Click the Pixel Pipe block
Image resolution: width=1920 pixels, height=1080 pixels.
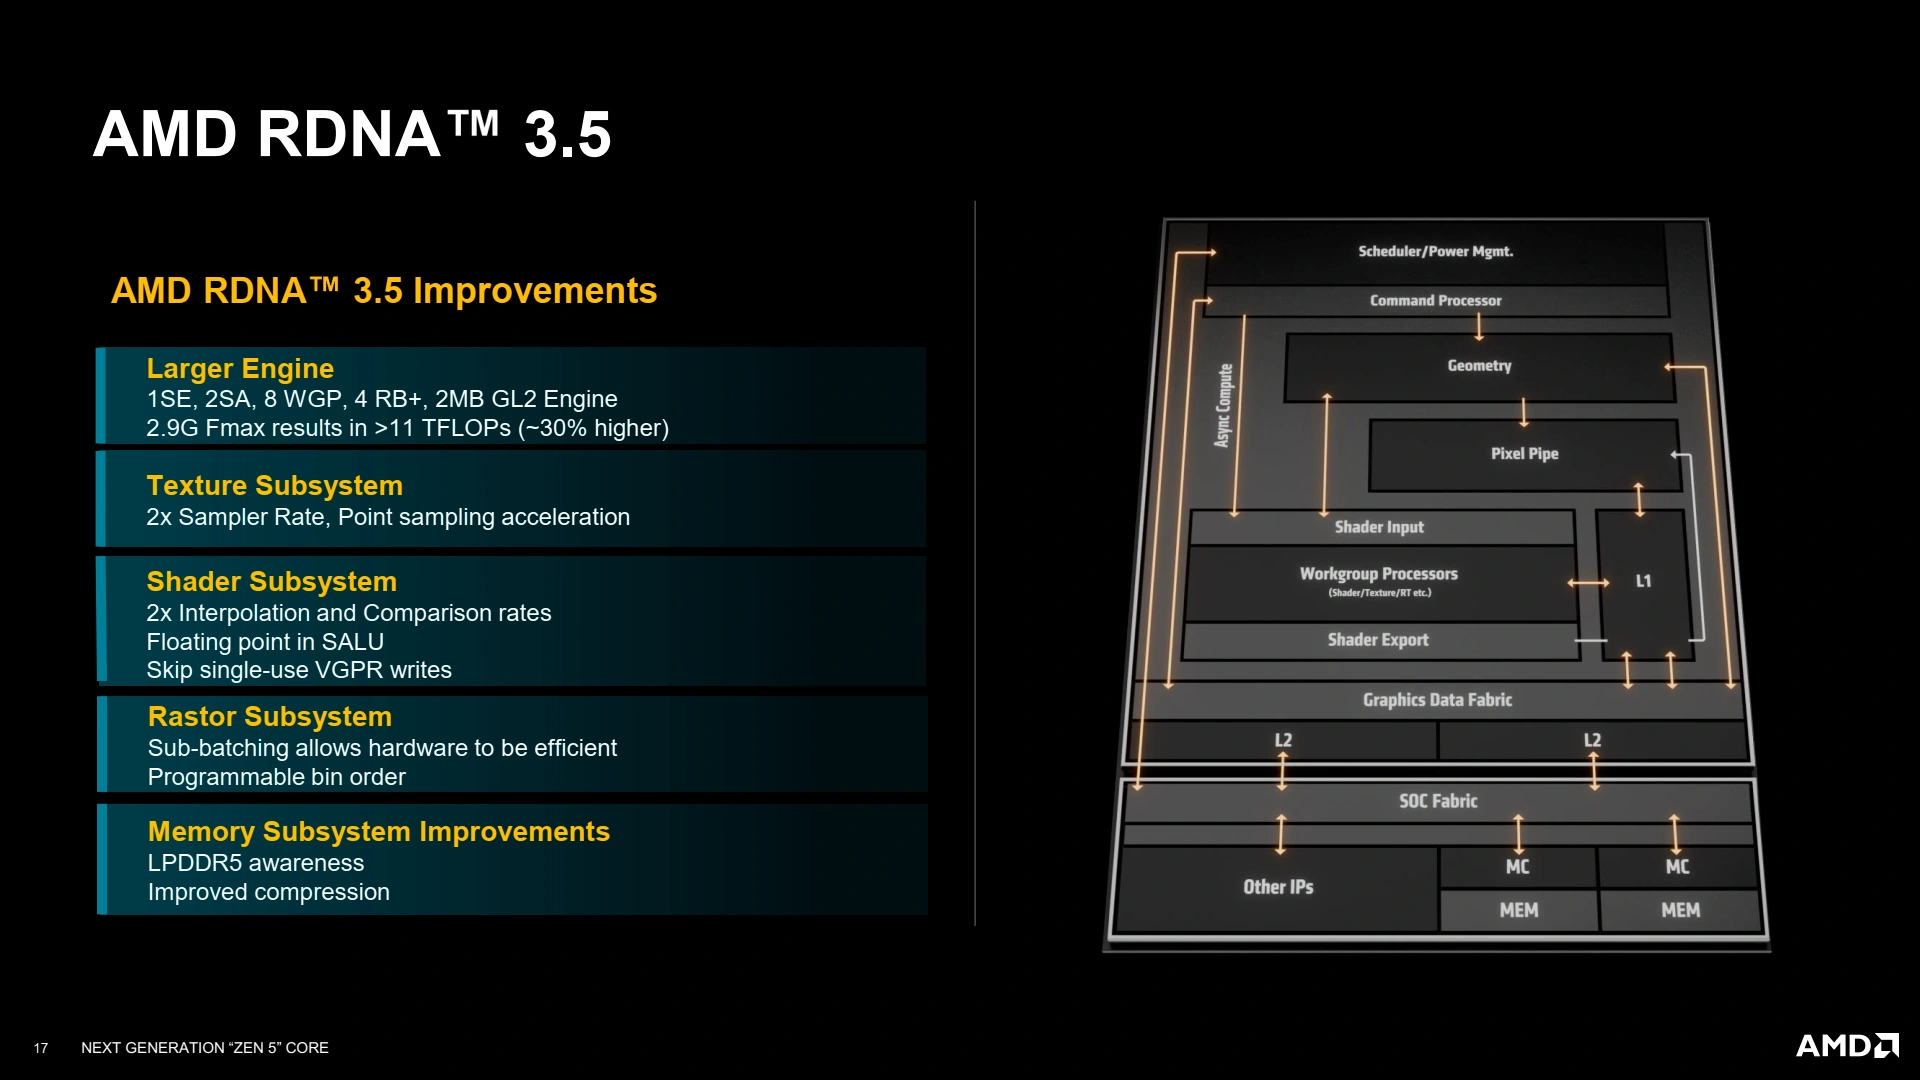pos(1524,454)
